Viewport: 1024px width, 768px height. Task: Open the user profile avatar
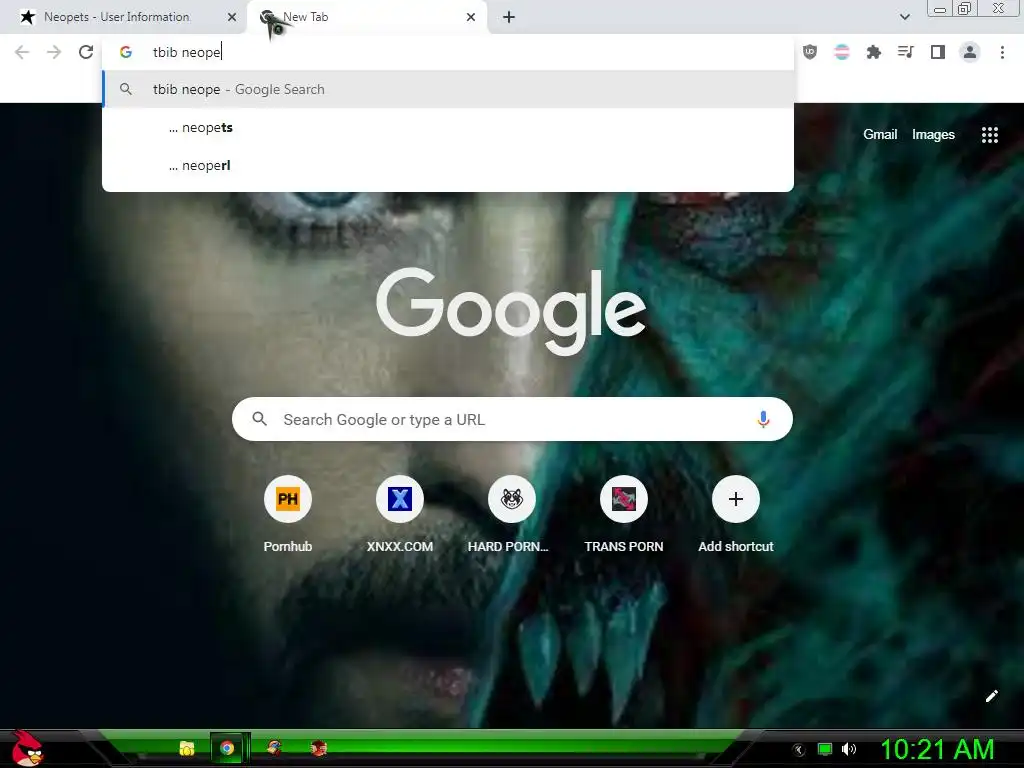(970, 52)
